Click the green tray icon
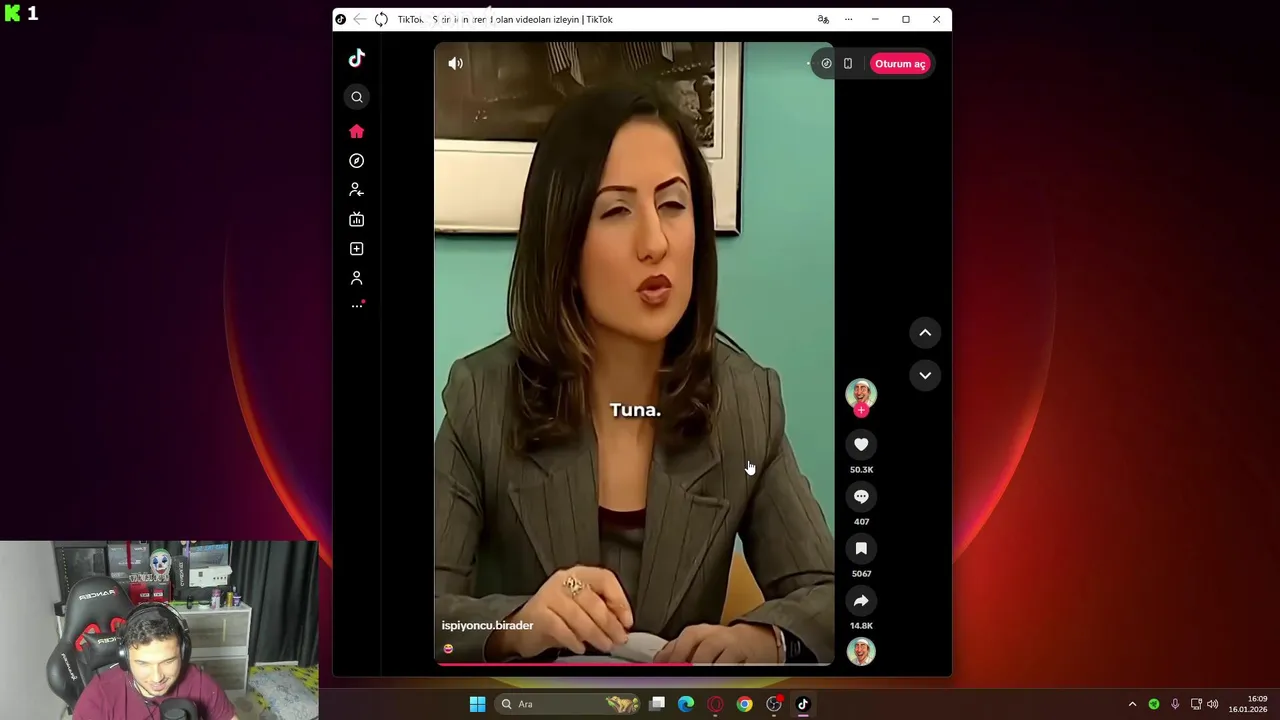The width and height of the screenshot is (1280, 720). pos(1154,704)
